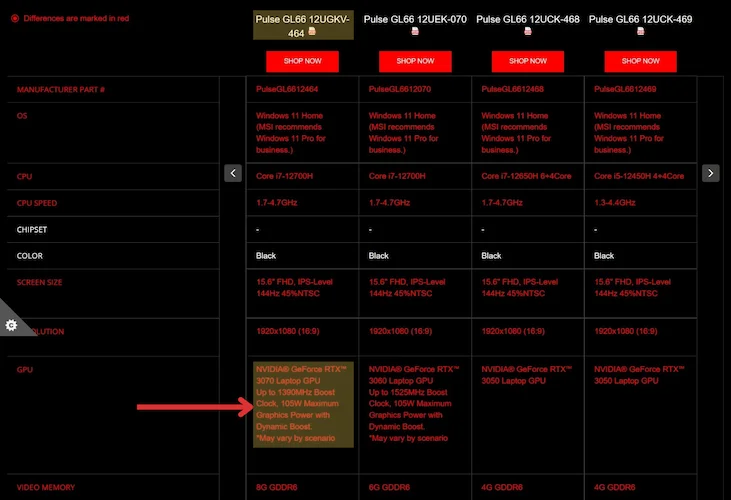731x500 pixels.
Task: Click the CPU SPEED row label
Action: [x=37, y=203]
